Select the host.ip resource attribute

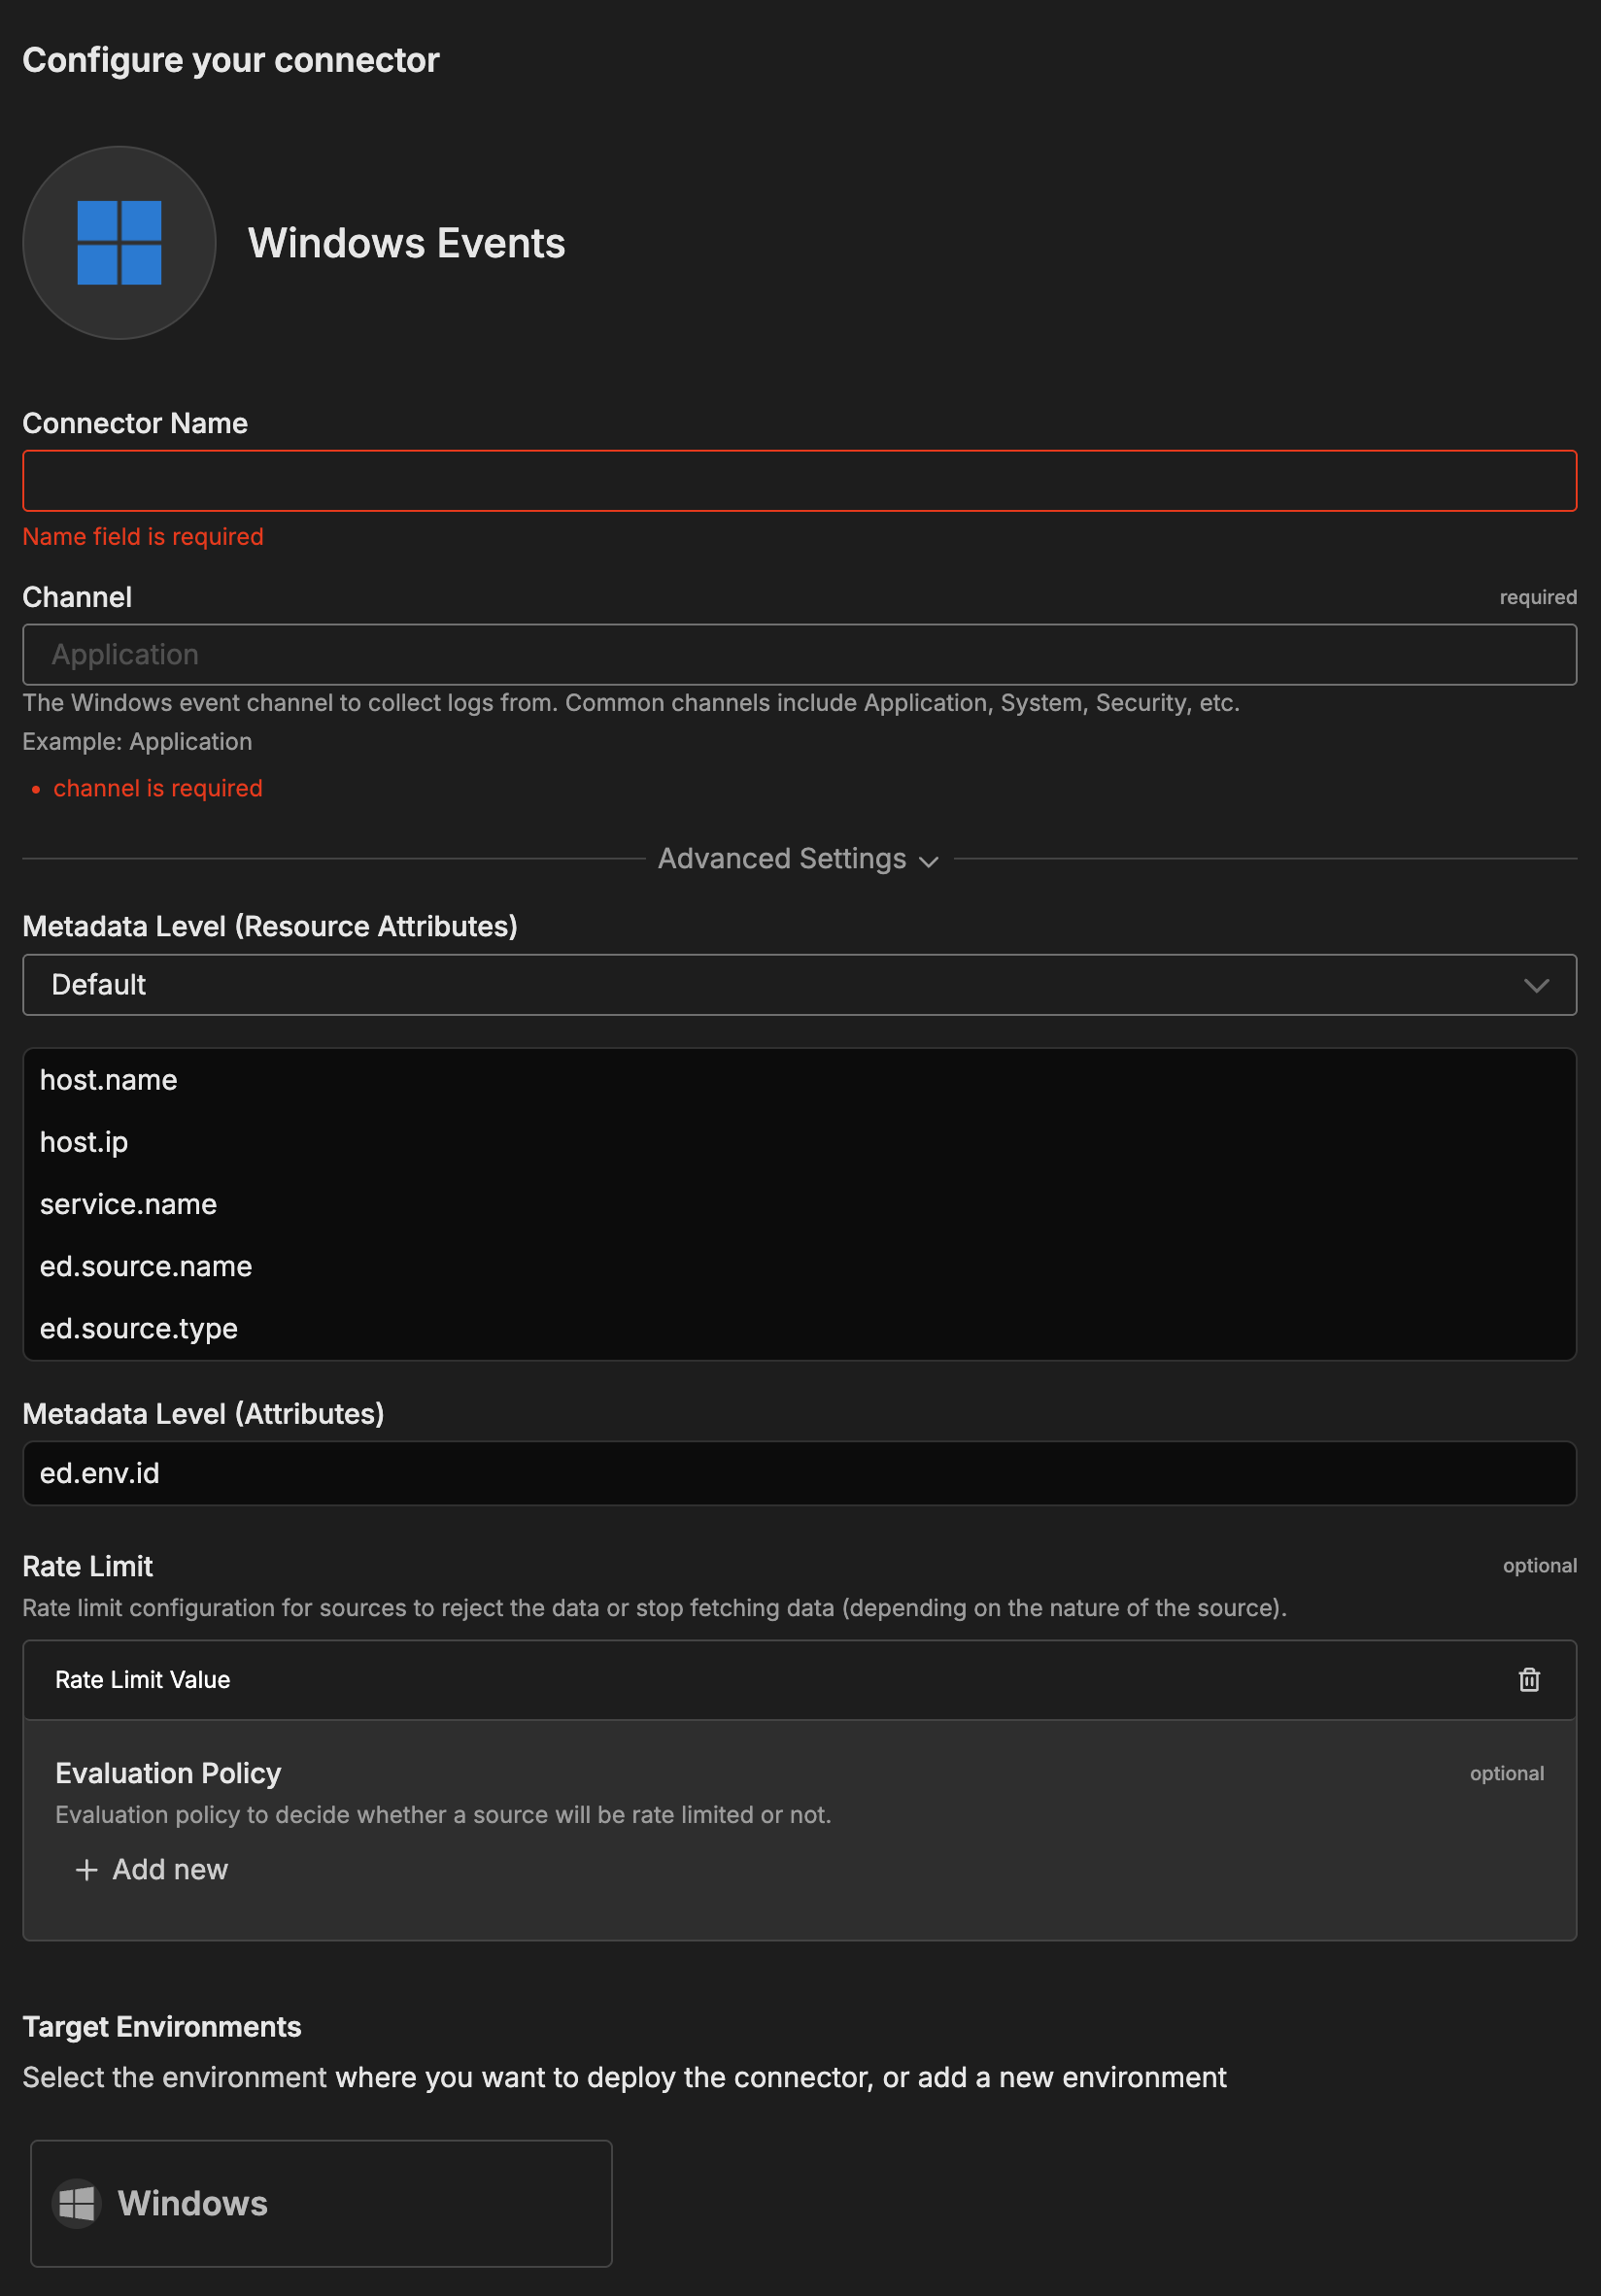[x=84, y=1142]
